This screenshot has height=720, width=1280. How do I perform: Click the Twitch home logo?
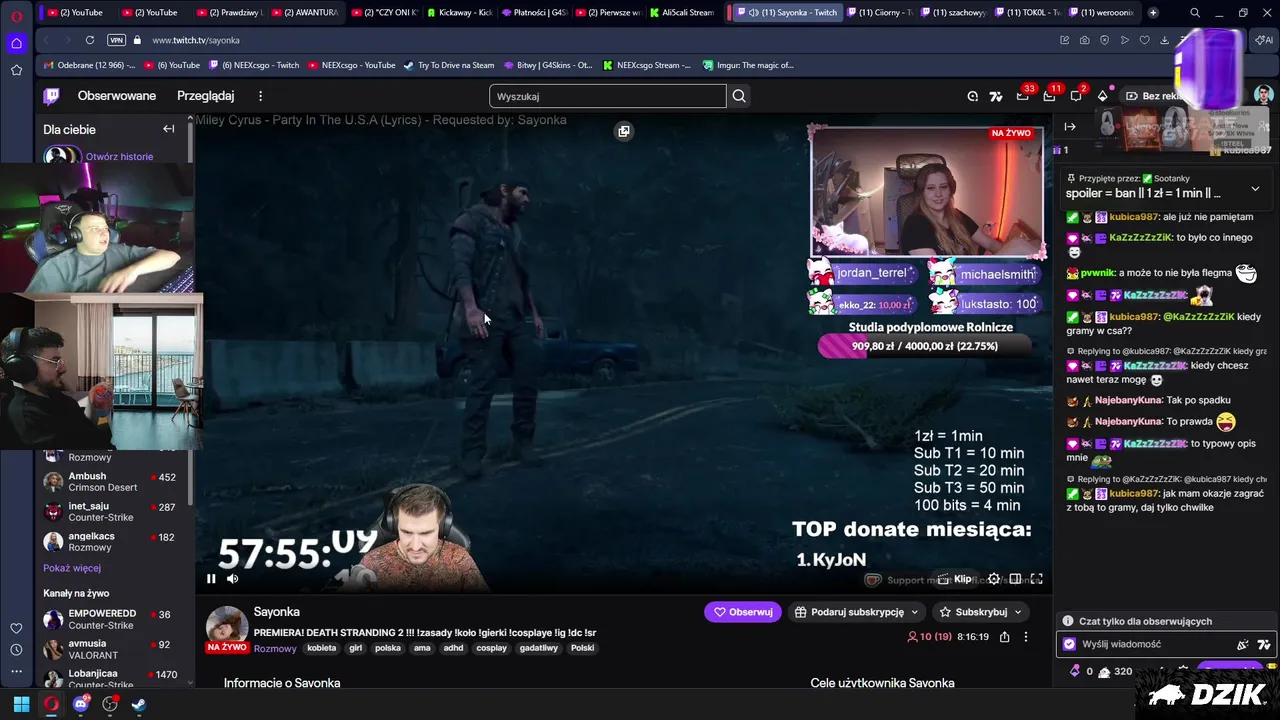click(51, 96)
